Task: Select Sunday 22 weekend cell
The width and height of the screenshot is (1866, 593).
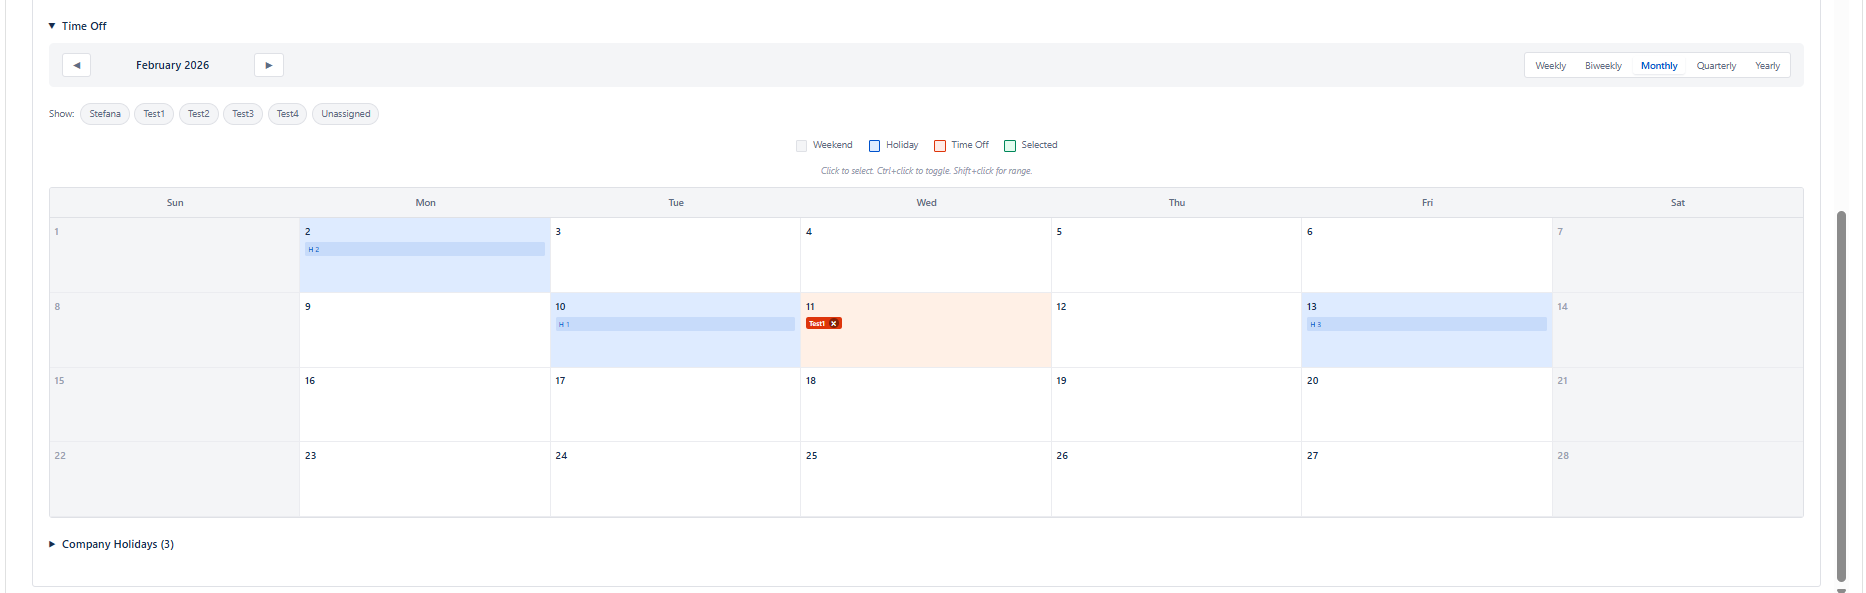Action: [175, 479]
